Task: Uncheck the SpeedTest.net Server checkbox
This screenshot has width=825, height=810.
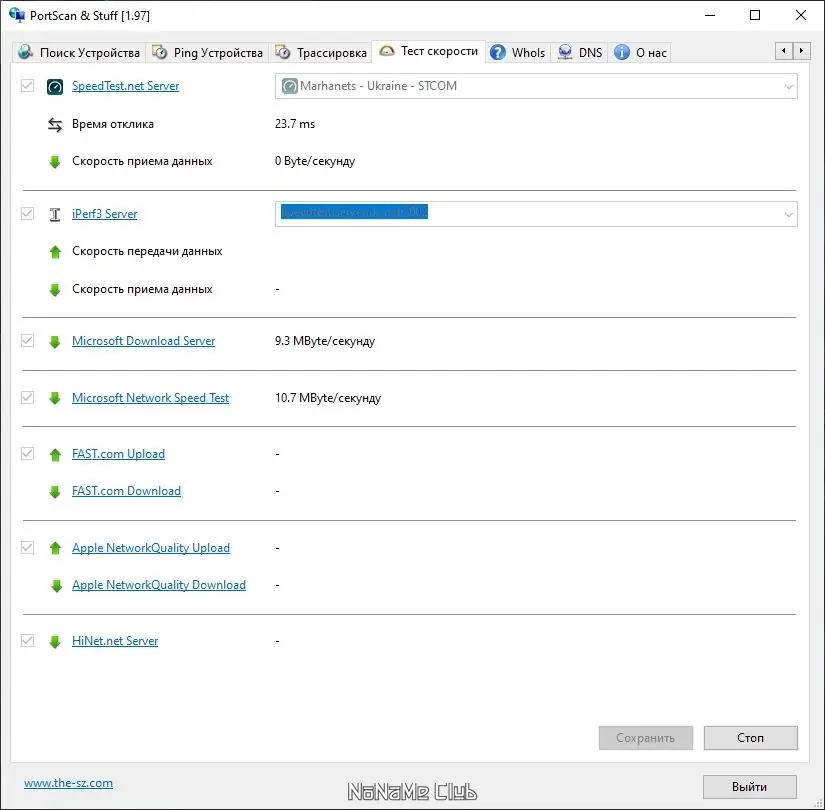Action: tap(27, 86)
